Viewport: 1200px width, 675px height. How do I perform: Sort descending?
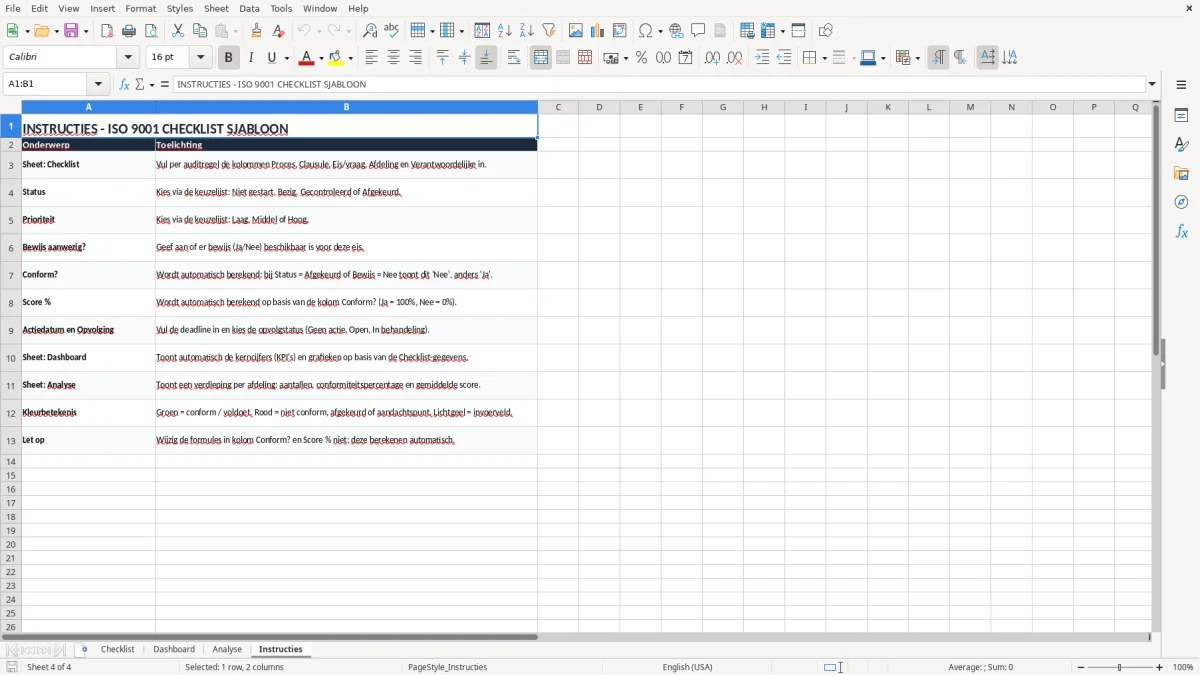[x=526, y=31]
